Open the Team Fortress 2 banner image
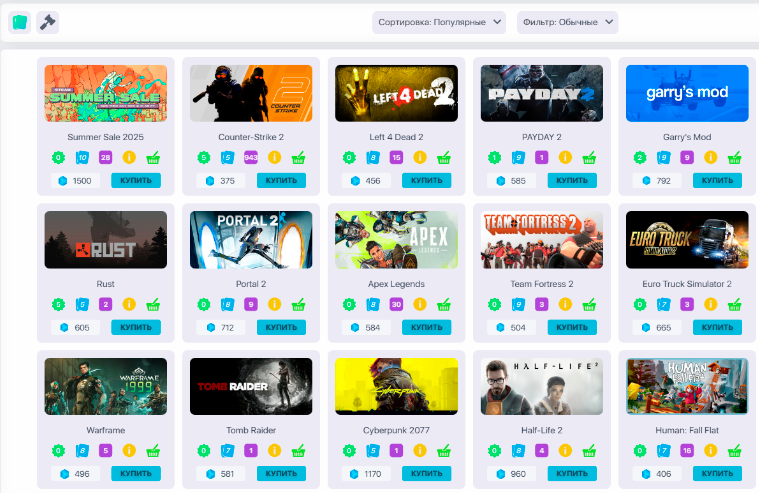Screen dimensions: 759x493 point(542,240)
